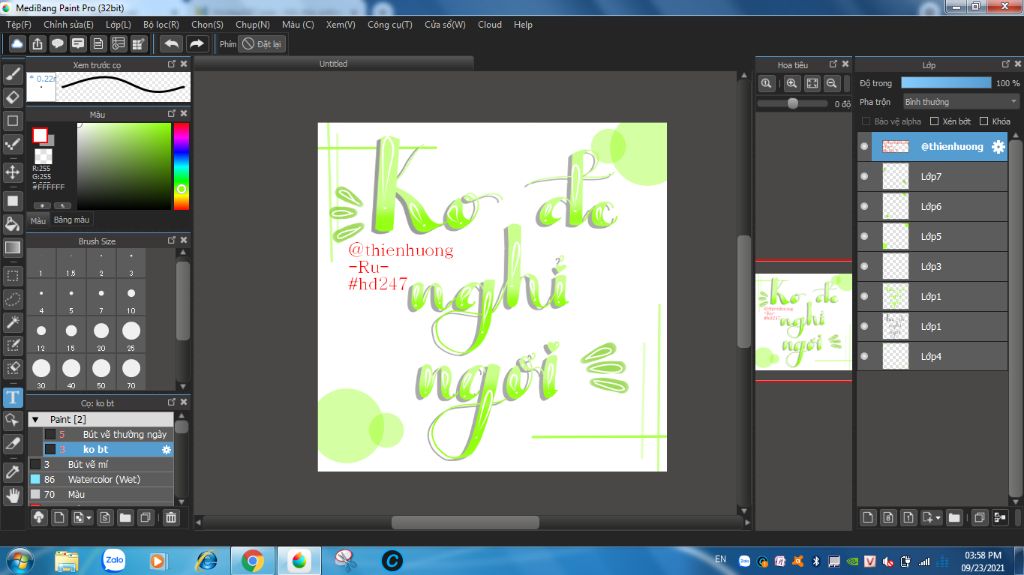Select the Gradient tool
The image size is (1024, 575).
click(x=12, y=248)
